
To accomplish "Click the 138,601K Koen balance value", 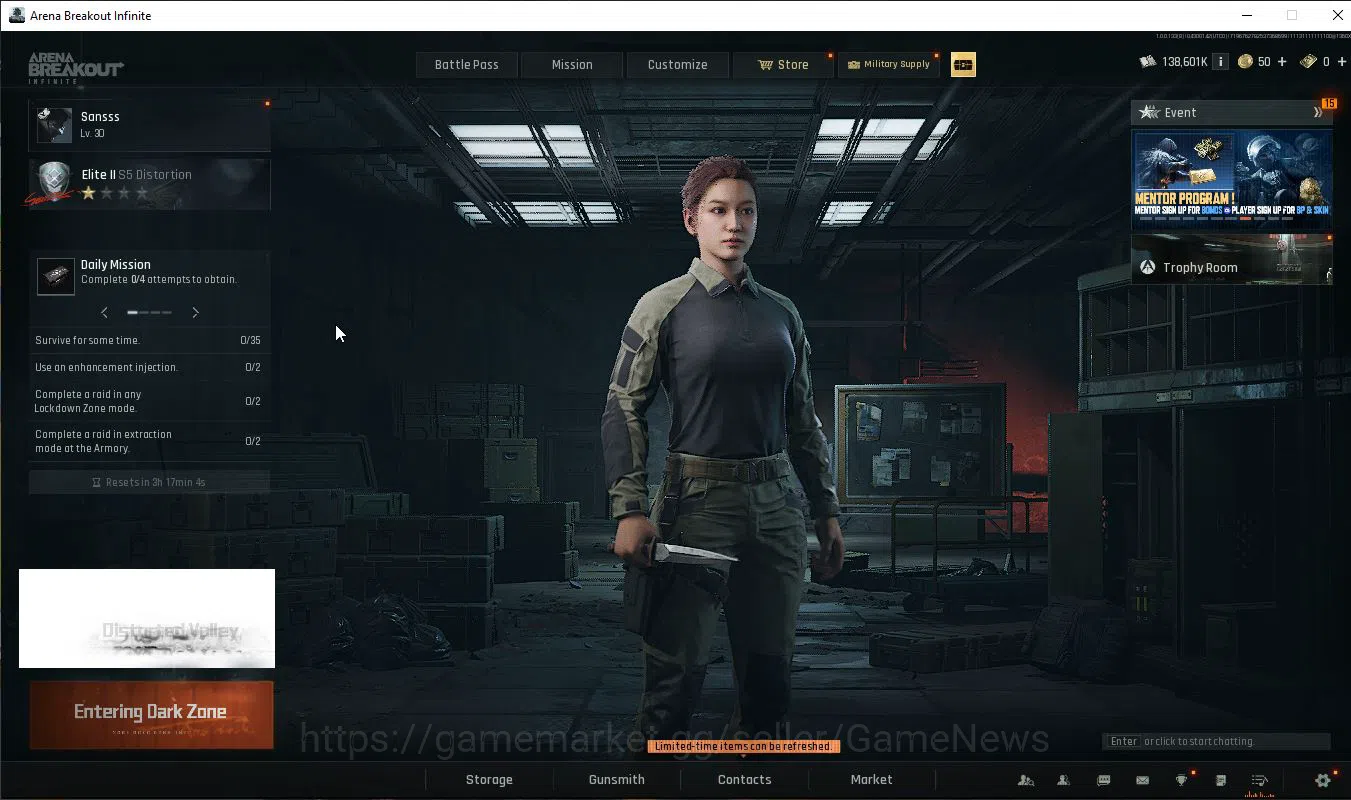I will point(1185,62).
